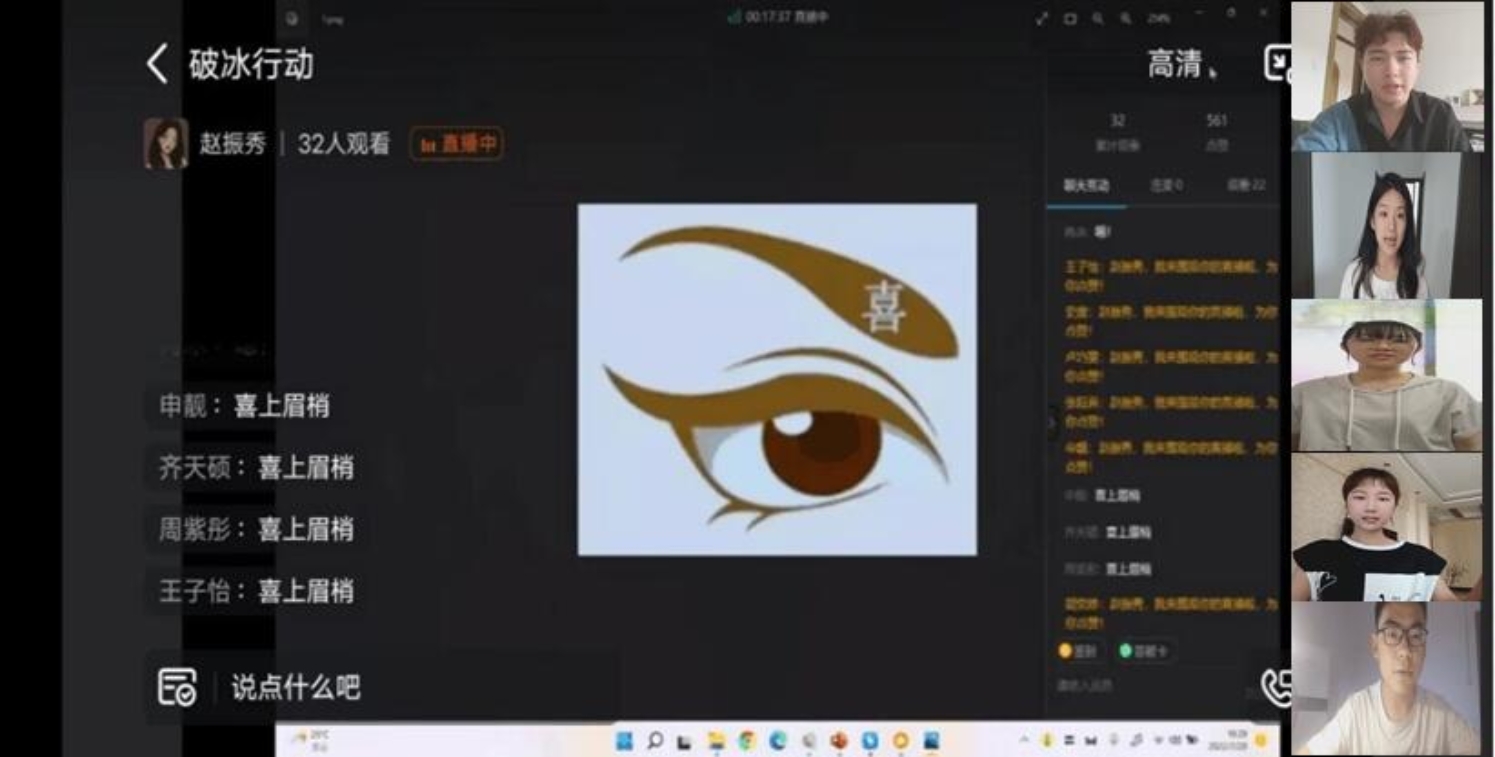Click the 说点什么吧 comment input
Image resolution: width=1495 pixels, height=757 pixels.
[296, 687]
